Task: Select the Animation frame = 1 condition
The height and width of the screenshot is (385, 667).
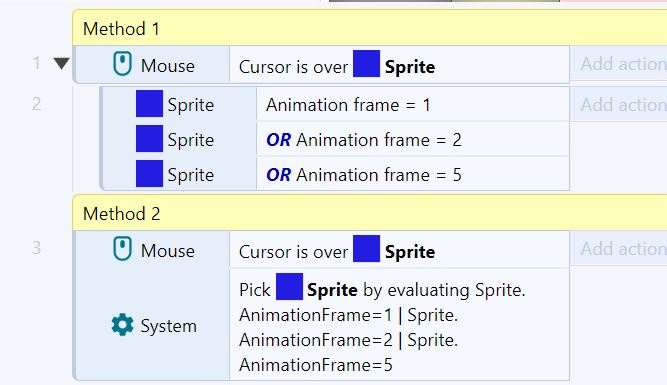Action: [413, 104]
